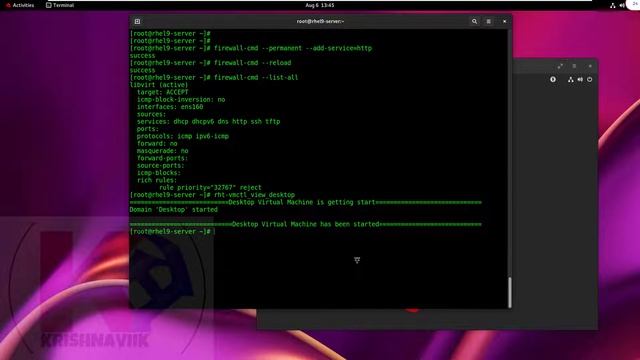Click the last terminal prompt with cursor
Screen dimensions: 640x360
(x=172, y=231)
